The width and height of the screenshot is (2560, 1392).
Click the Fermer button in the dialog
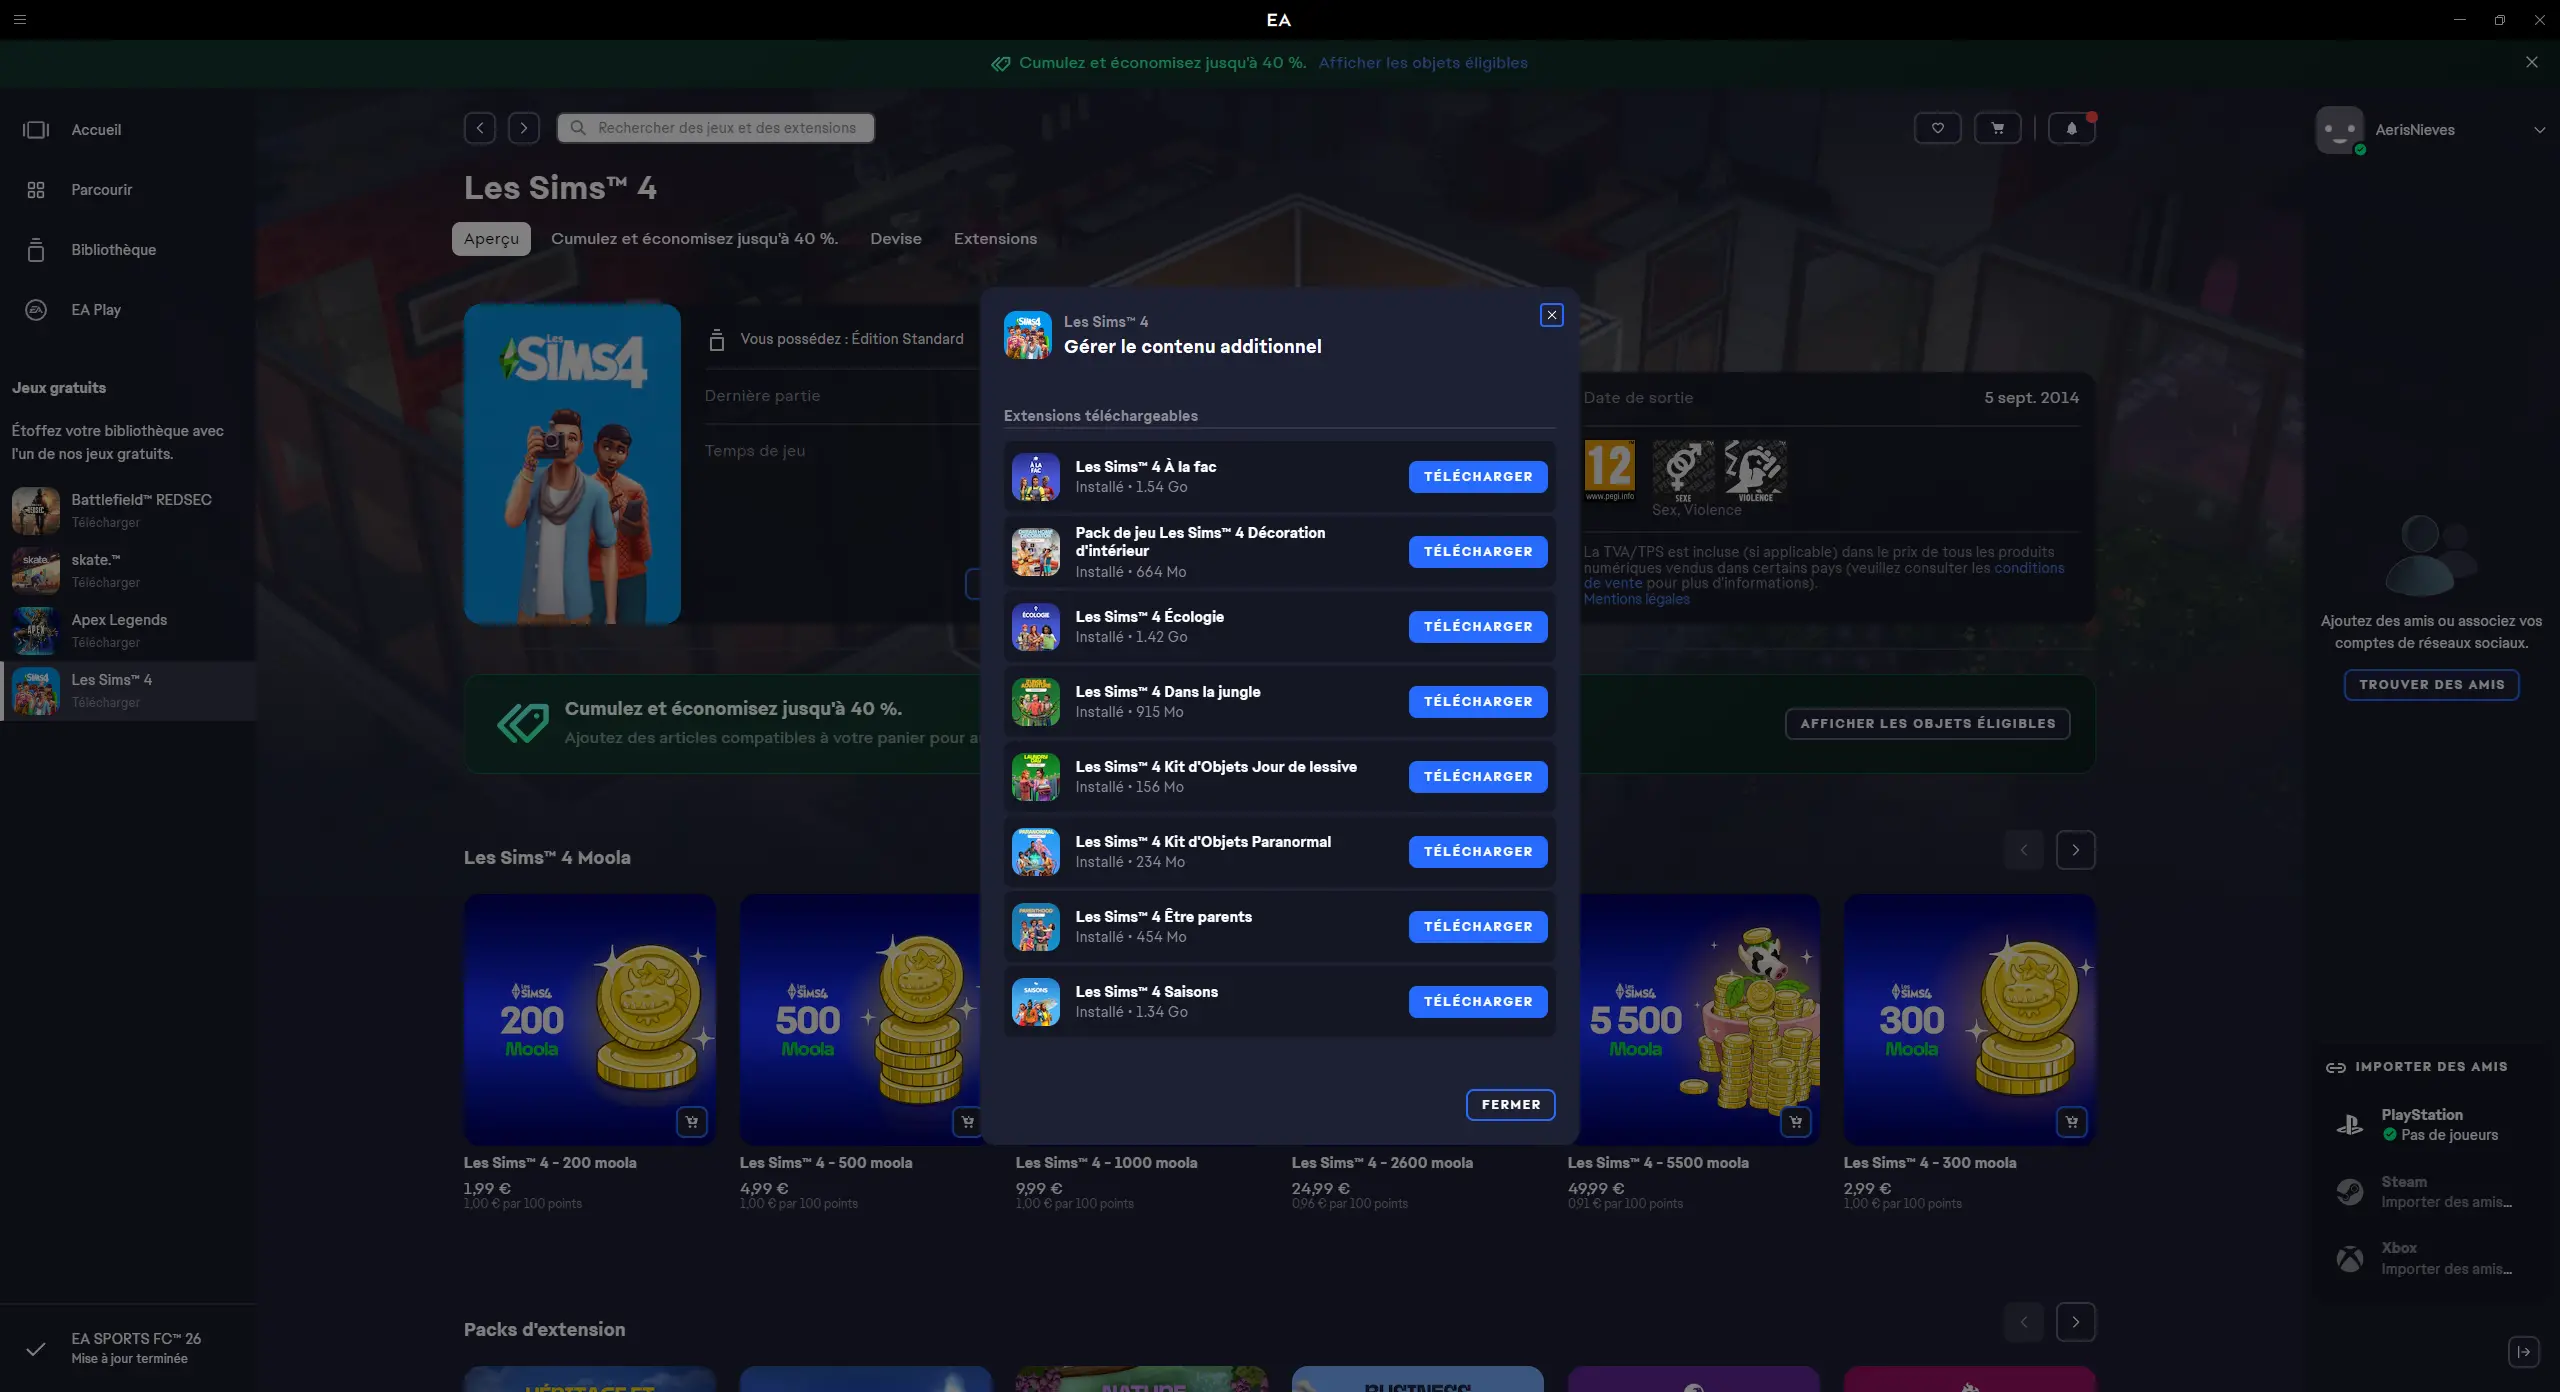pos(1510,1105)
